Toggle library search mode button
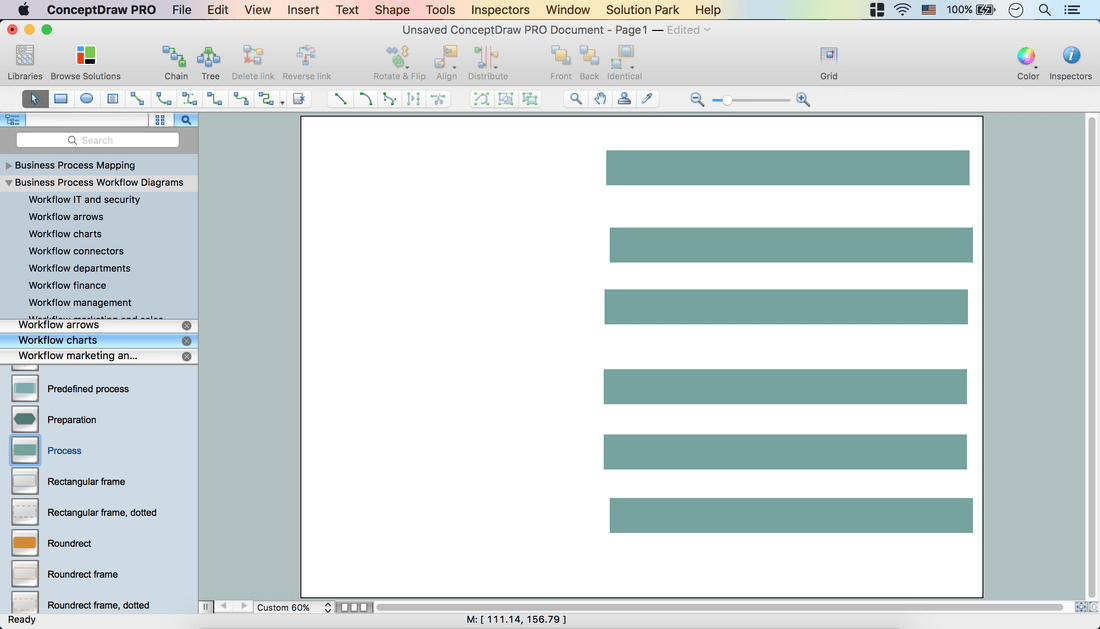 186,120
